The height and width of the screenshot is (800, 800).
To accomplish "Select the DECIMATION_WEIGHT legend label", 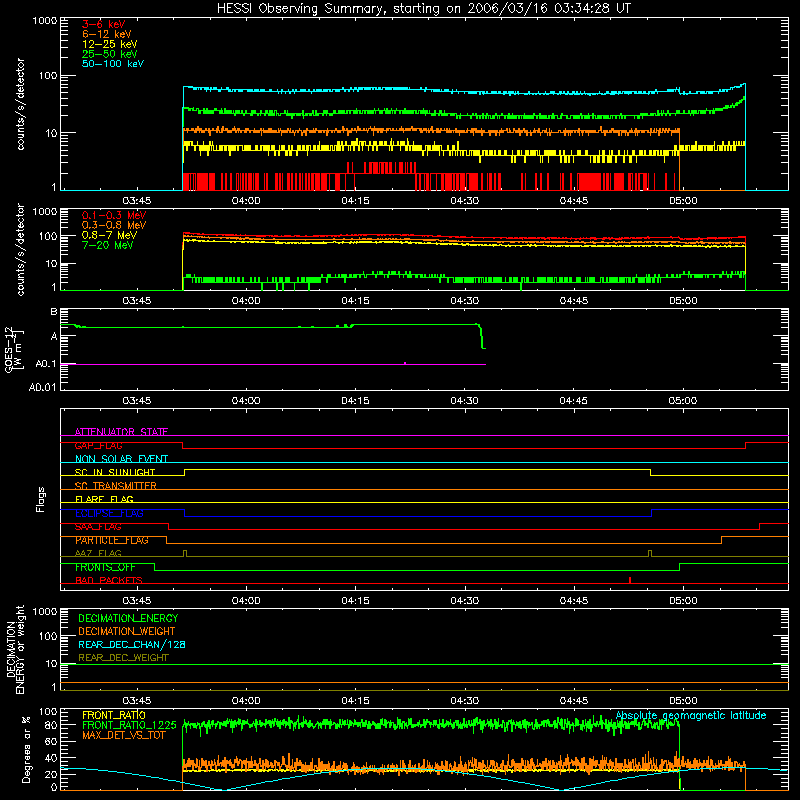I will tap(127, 631).
